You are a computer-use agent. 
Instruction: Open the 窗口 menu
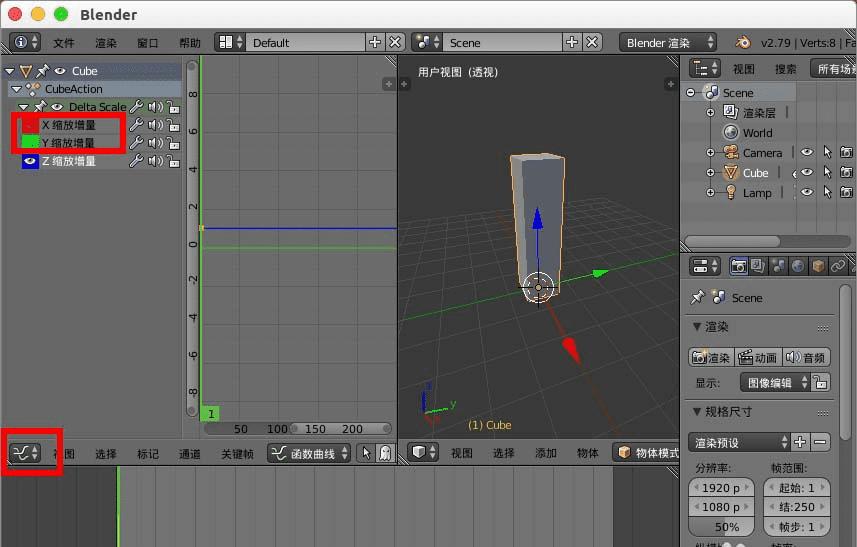[x=148, y=43]
